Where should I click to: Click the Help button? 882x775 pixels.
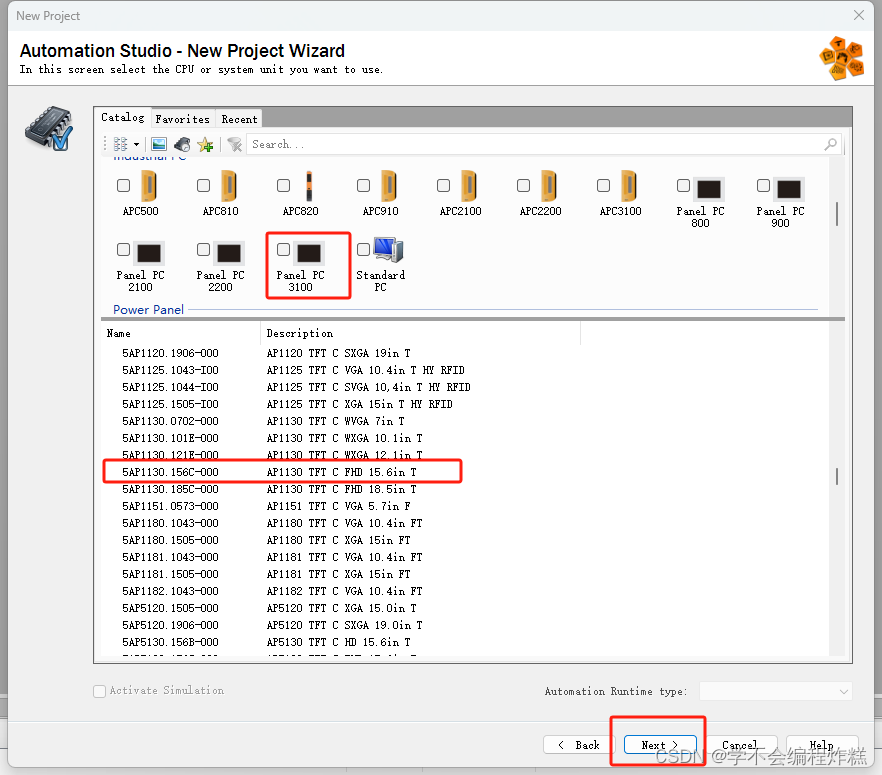[822, 745]
